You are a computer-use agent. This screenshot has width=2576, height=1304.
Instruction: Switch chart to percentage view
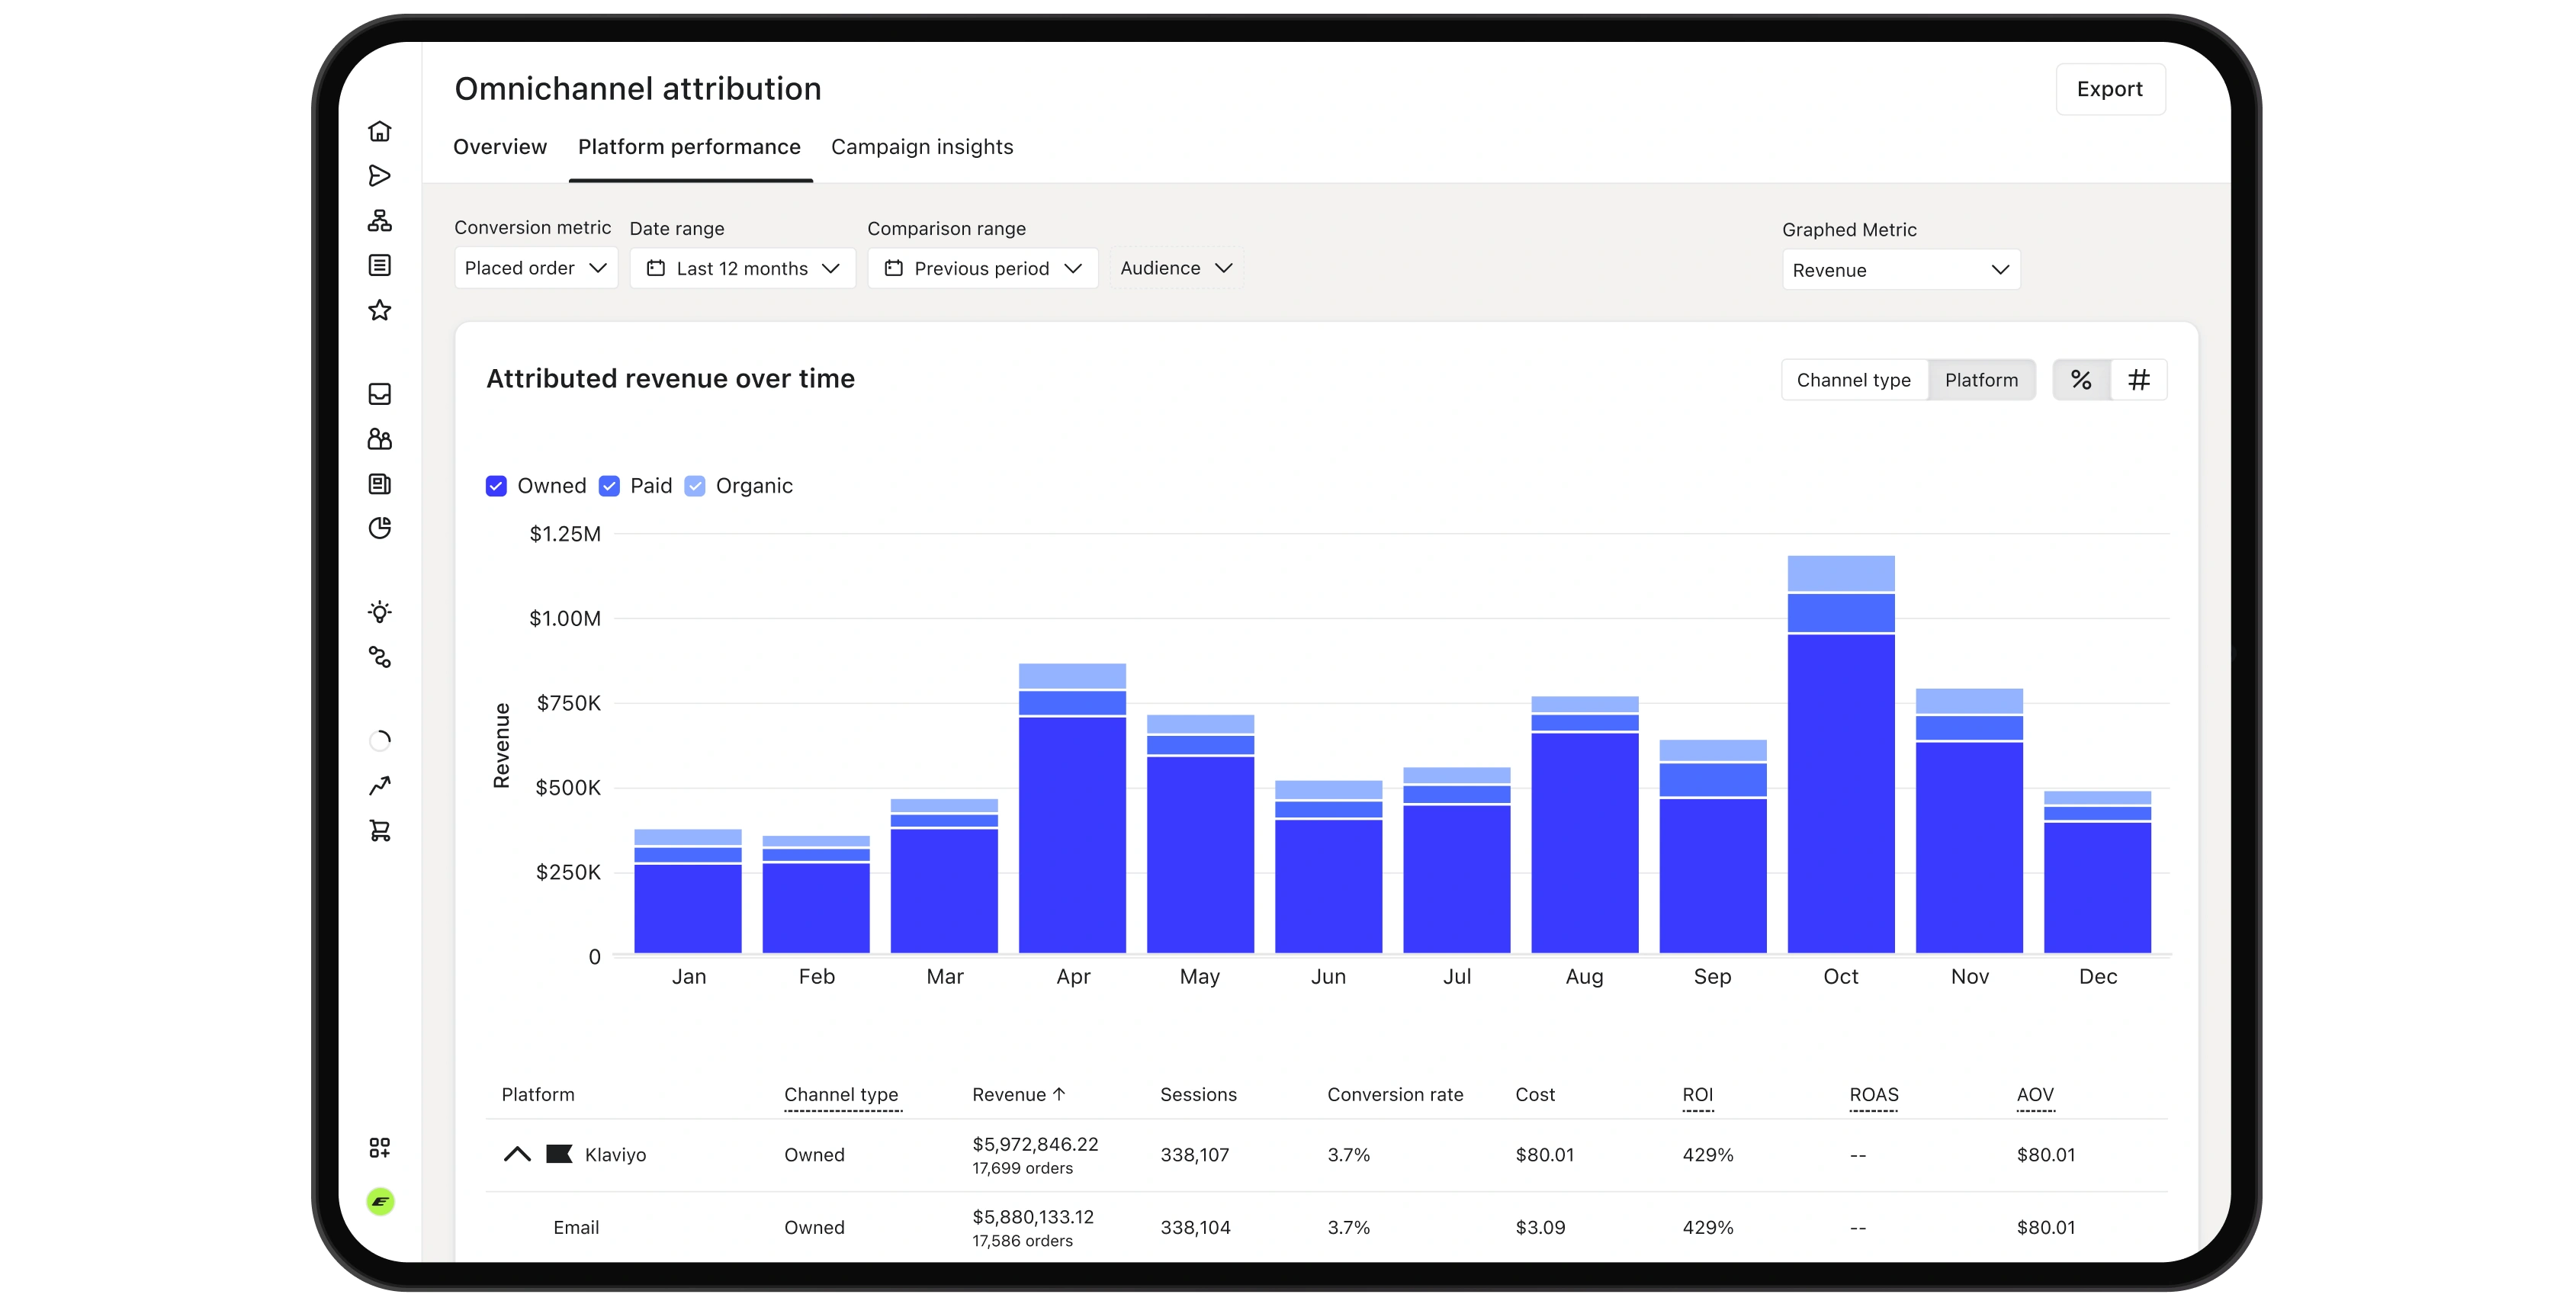point(2081,380)
